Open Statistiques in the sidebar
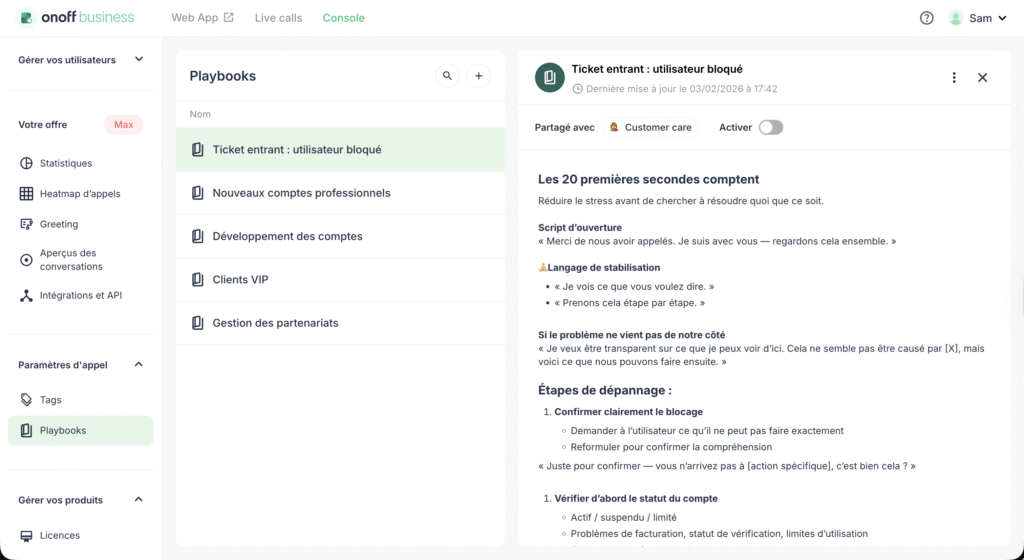The image size is (1024, 560). 65,163
